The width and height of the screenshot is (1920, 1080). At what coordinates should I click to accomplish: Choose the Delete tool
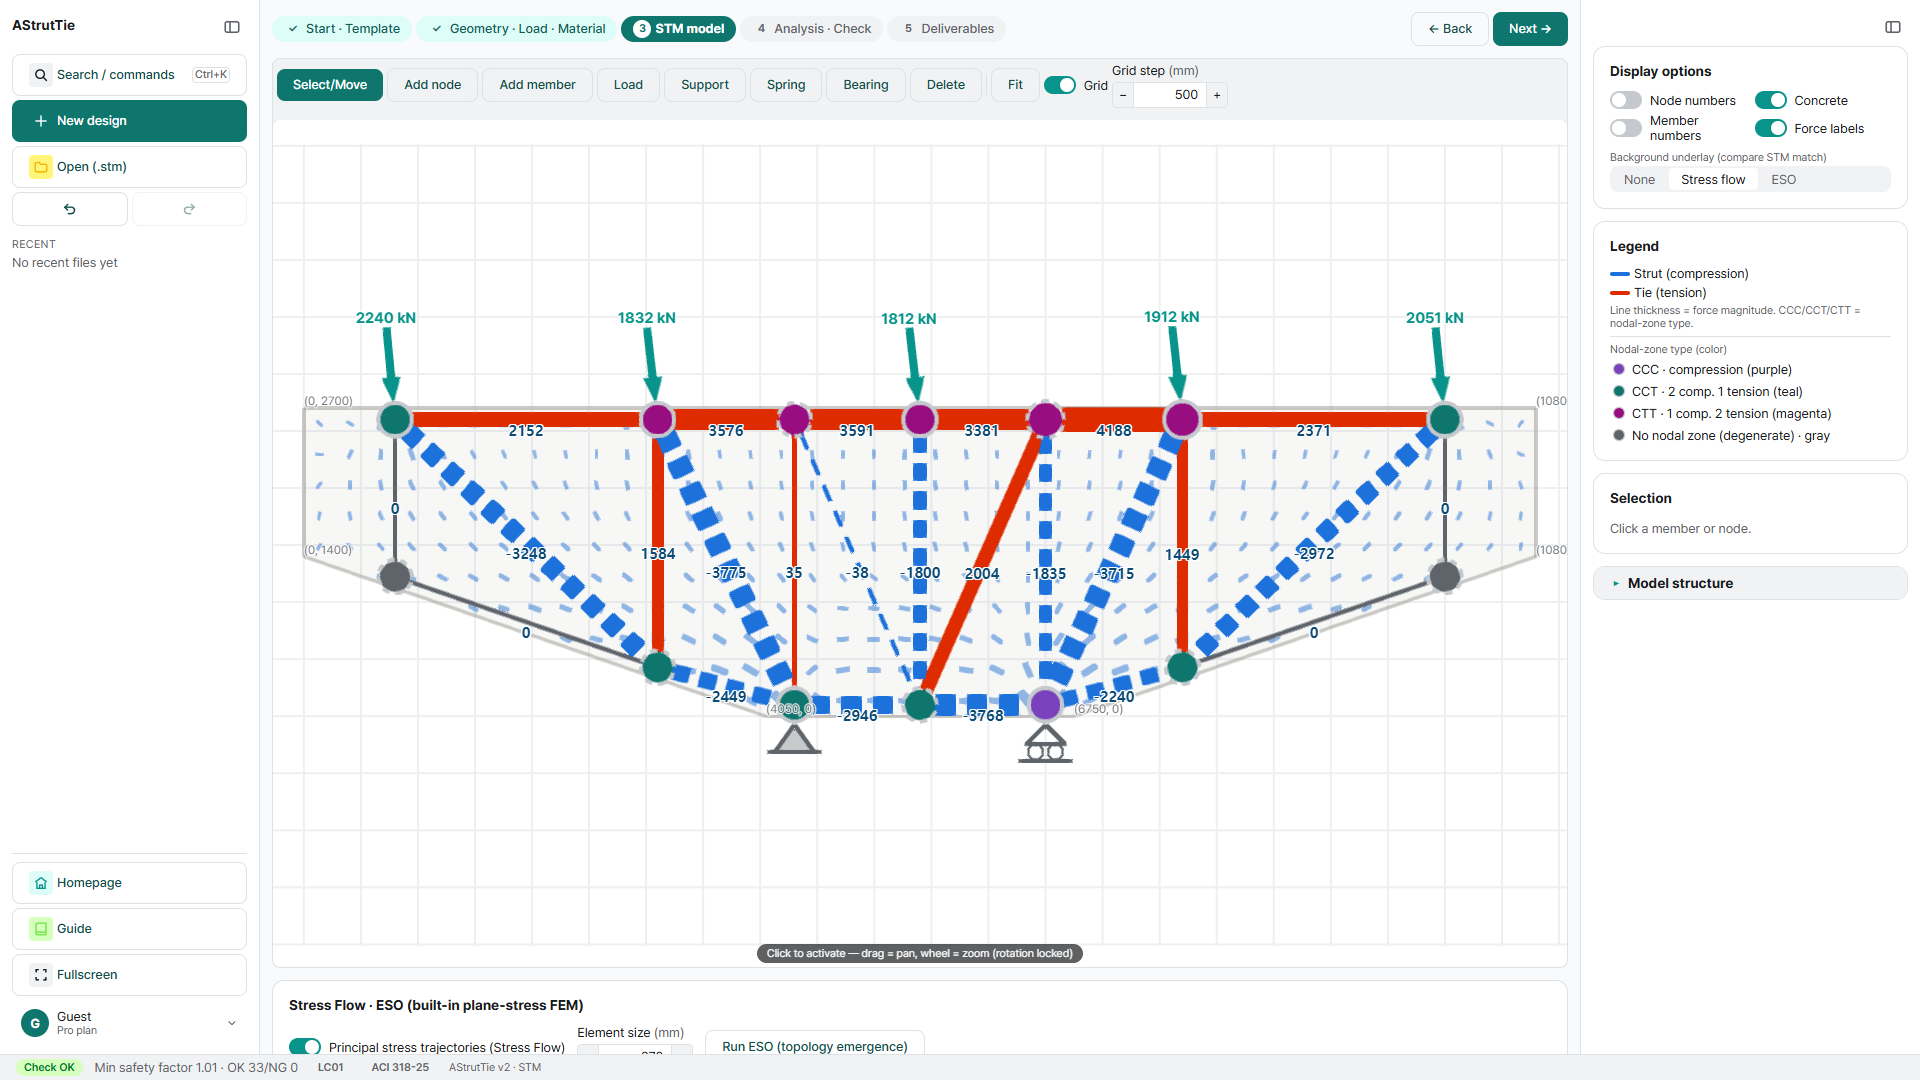click(946, 85)
